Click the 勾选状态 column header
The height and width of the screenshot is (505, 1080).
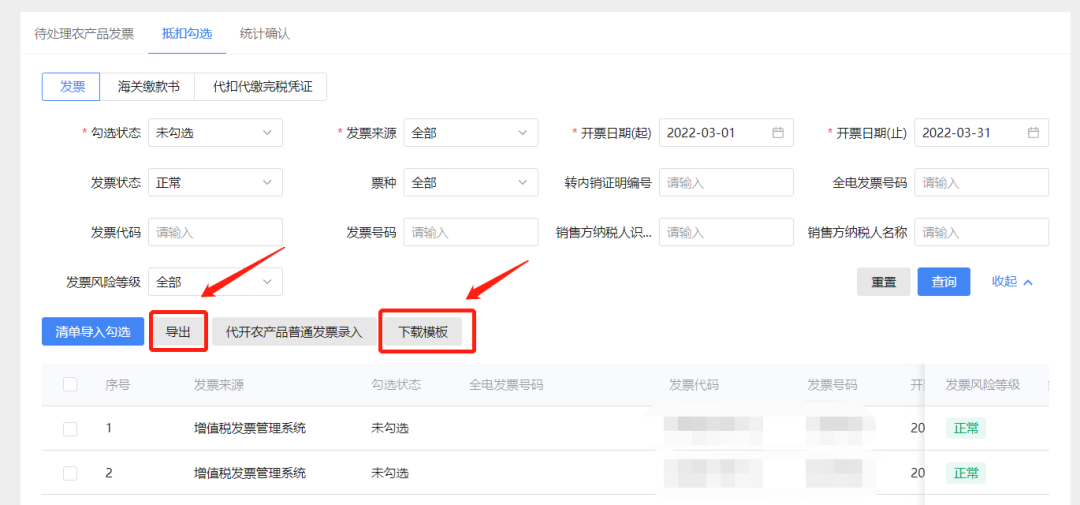tap(396, 384)
